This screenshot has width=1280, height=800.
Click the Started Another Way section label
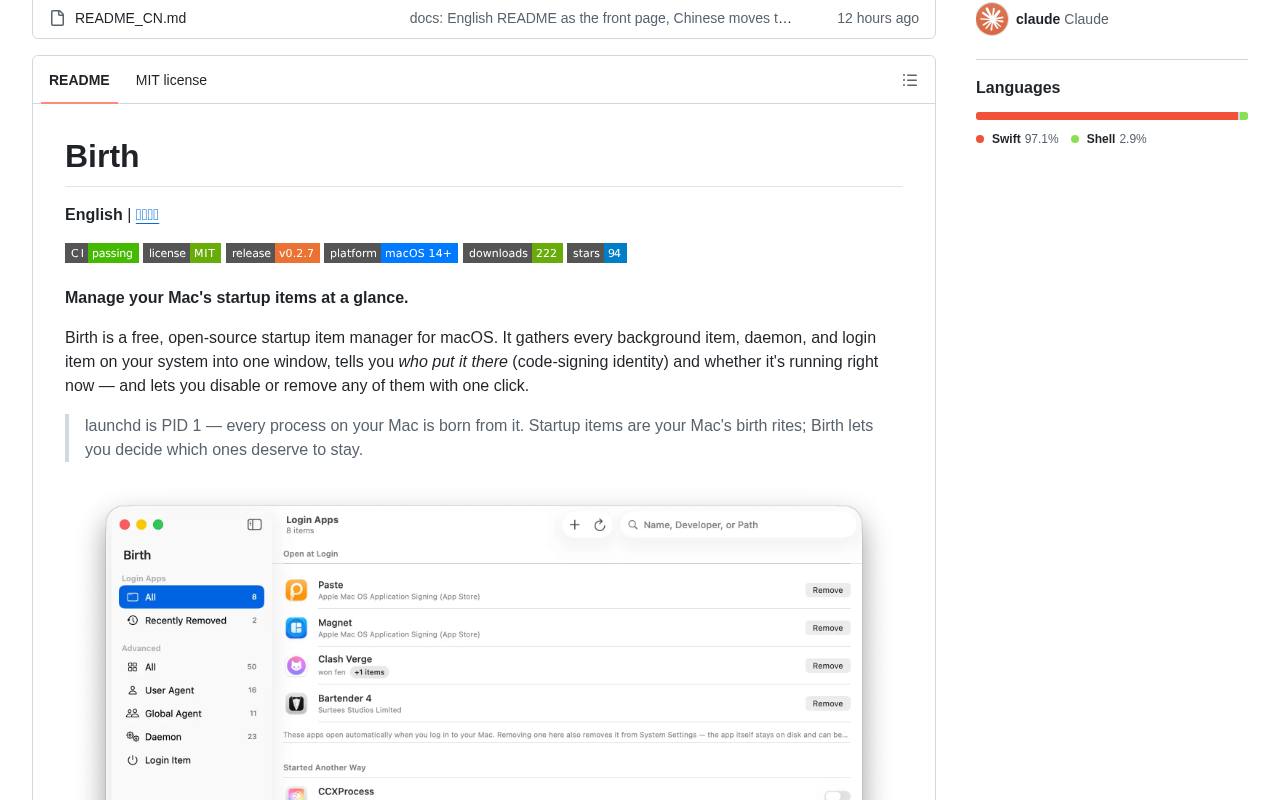coord(324,768)
